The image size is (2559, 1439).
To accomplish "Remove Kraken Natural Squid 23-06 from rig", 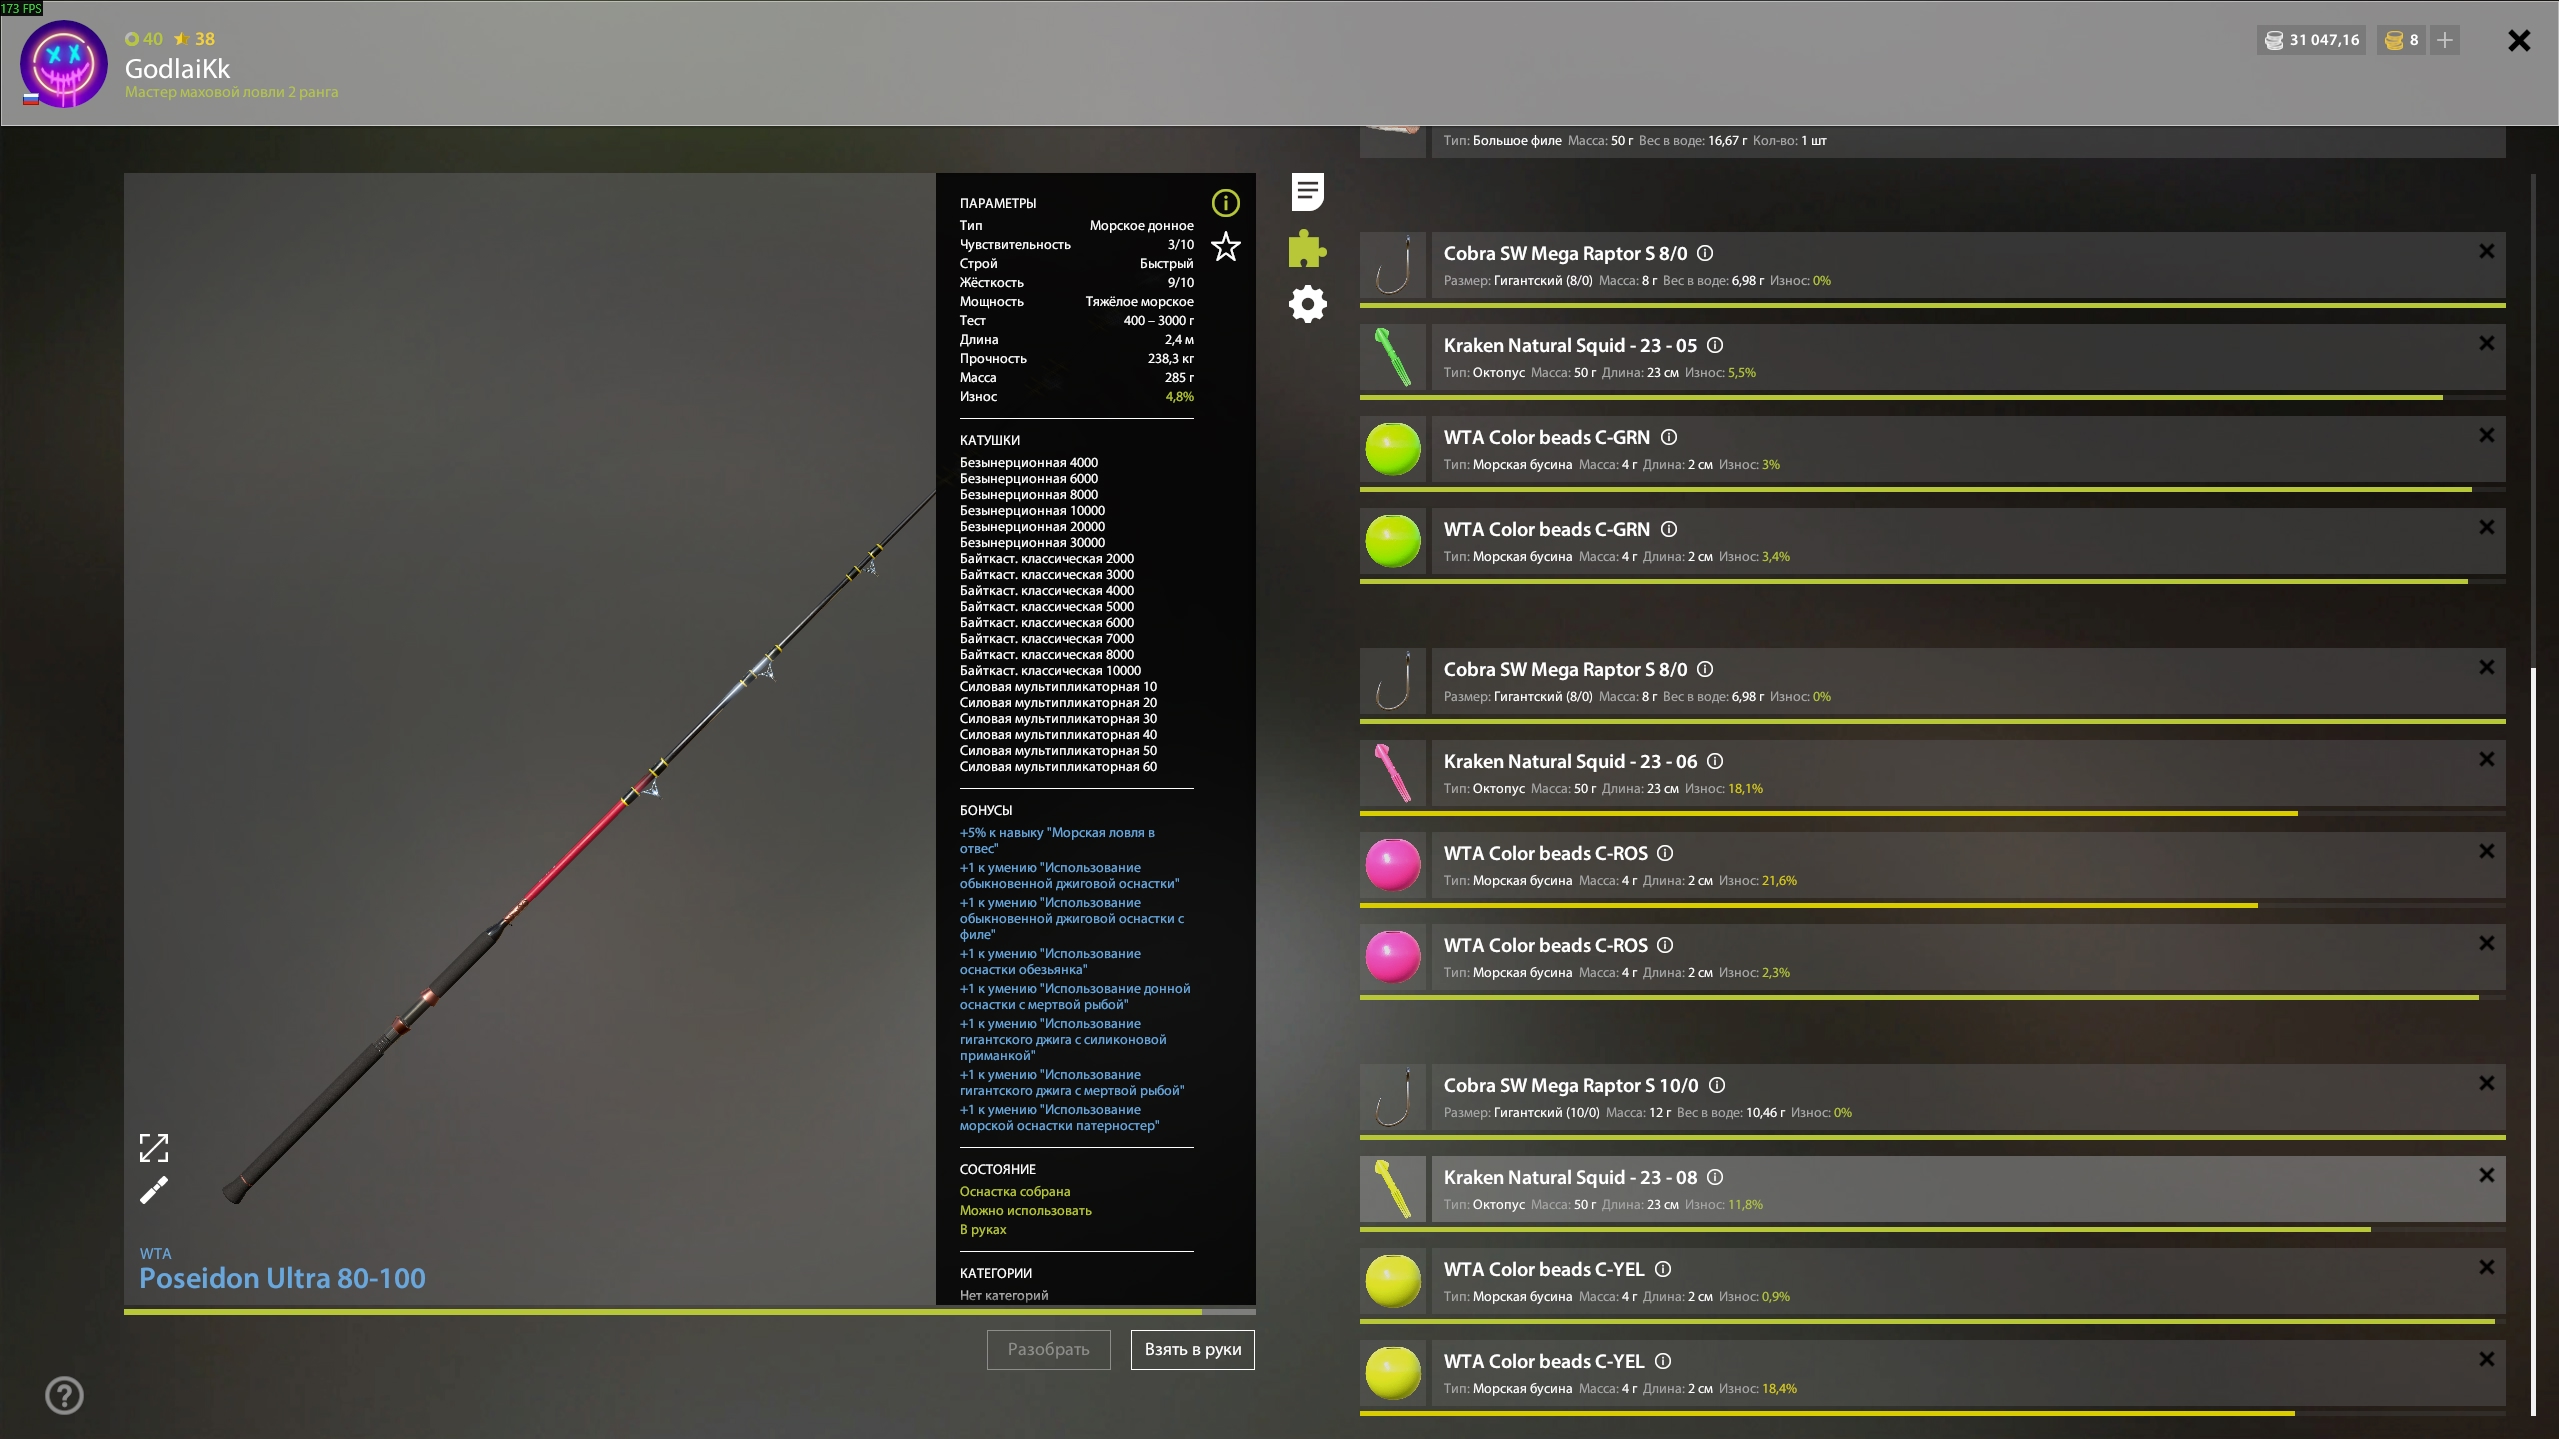I will pos(2486,759).
